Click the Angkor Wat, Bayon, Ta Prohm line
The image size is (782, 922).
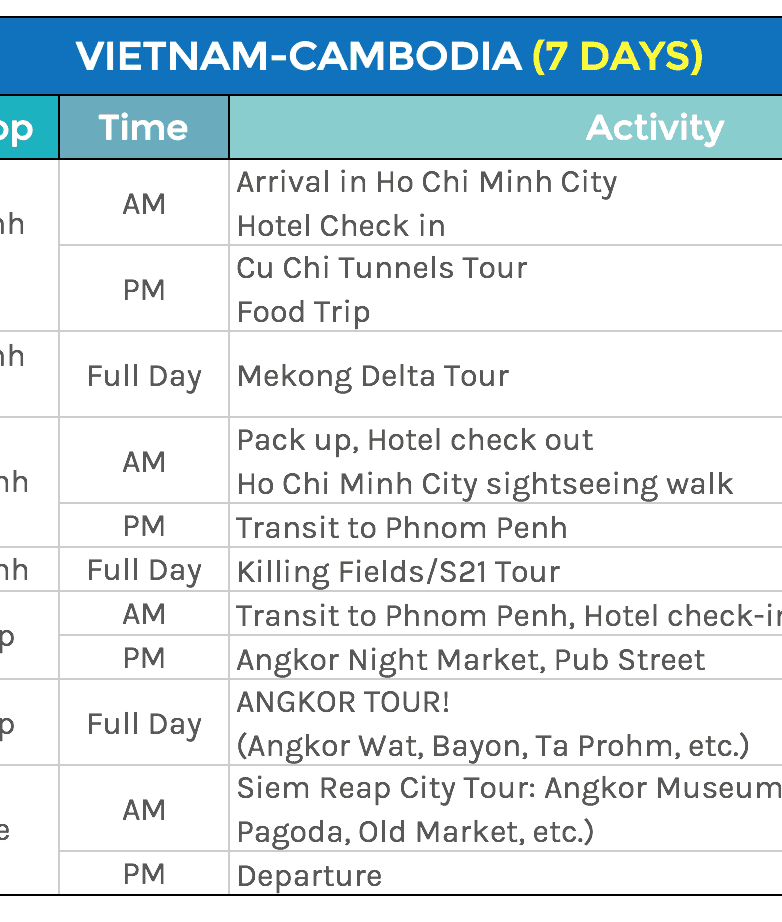click(492, 746)
